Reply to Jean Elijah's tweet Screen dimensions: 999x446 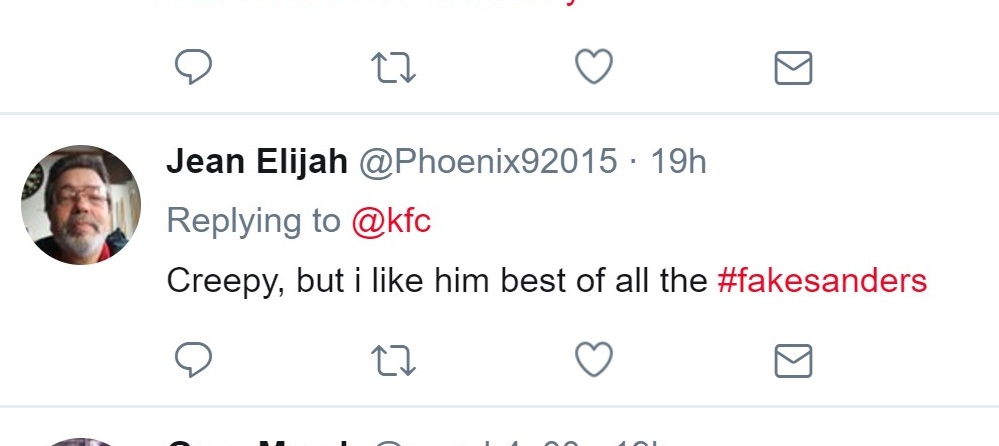193,360
